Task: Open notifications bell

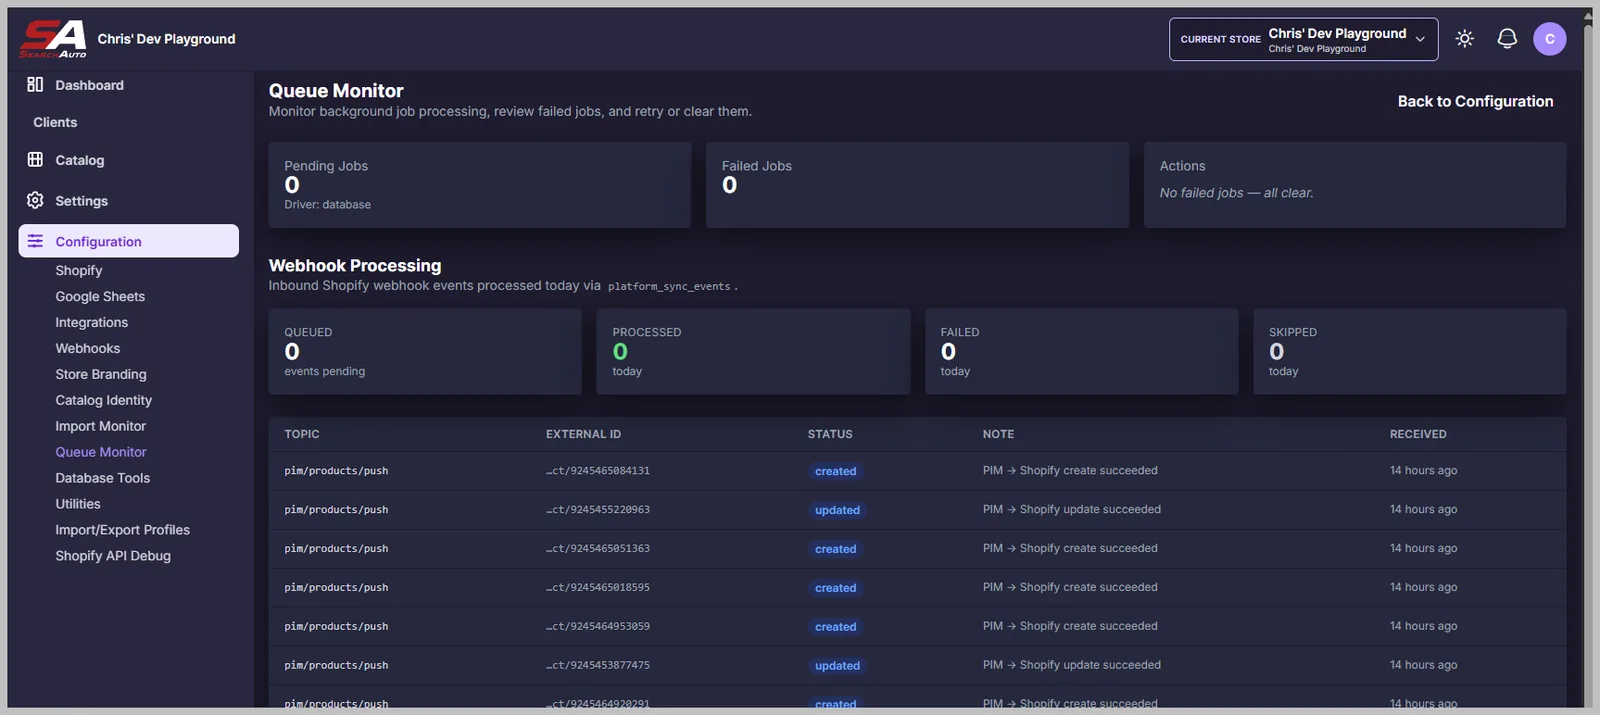Action: pos(1507,39)
